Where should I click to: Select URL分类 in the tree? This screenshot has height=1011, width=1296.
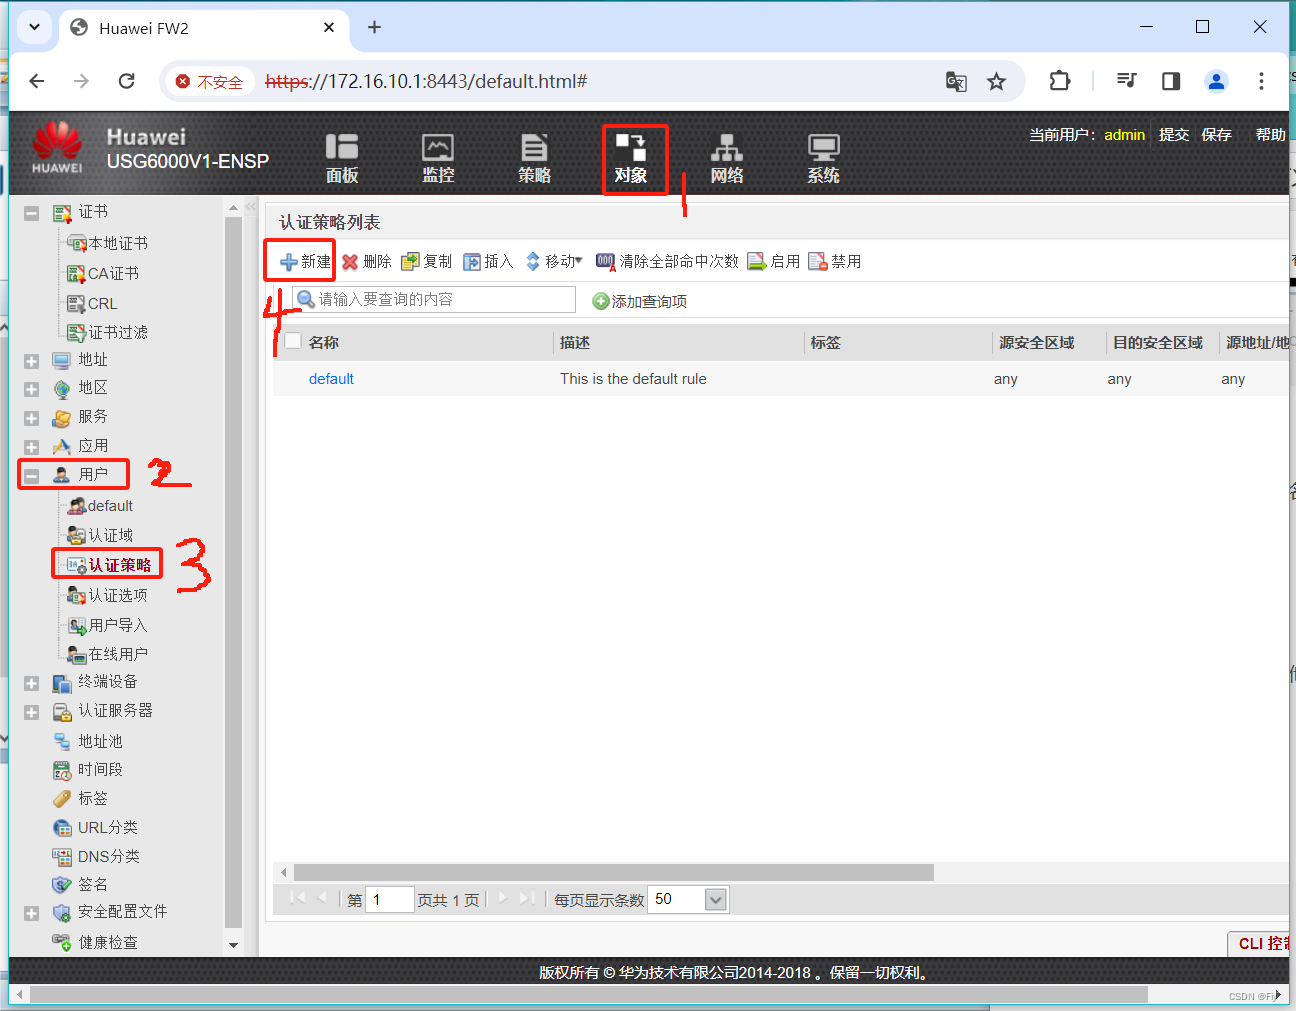[x=96, y=827]
